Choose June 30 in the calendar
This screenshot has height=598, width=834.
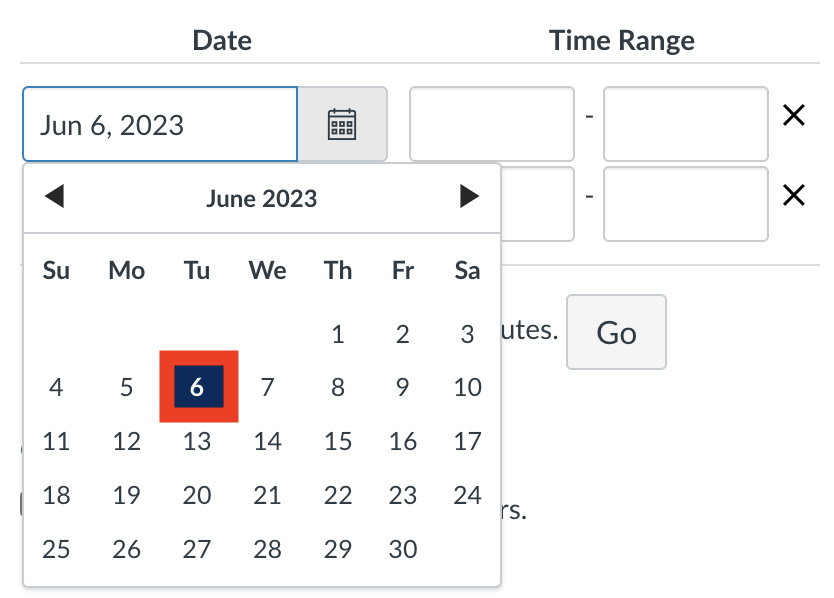point(403,549)
